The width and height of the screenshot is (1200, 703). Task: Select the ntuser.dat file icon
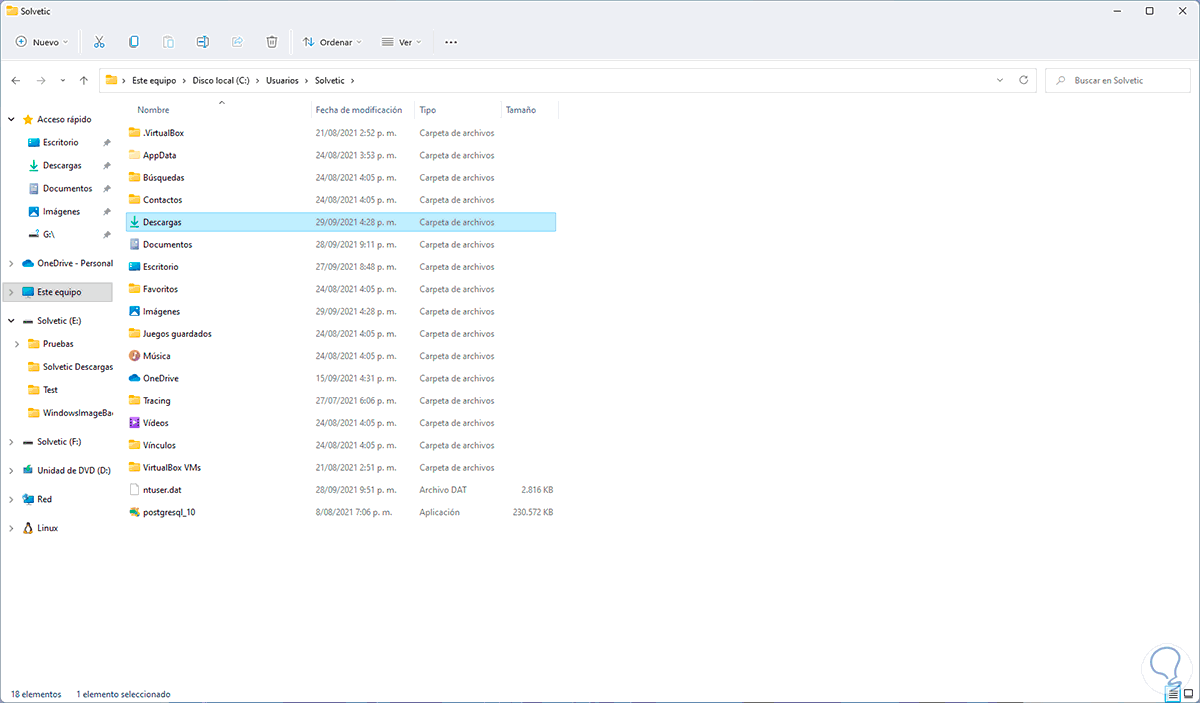[135, 490]
